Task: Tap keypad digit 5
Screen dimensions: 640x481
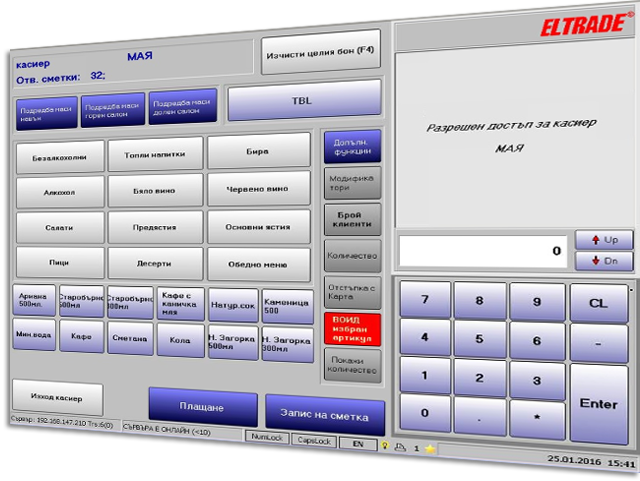Action: [480, 339]
